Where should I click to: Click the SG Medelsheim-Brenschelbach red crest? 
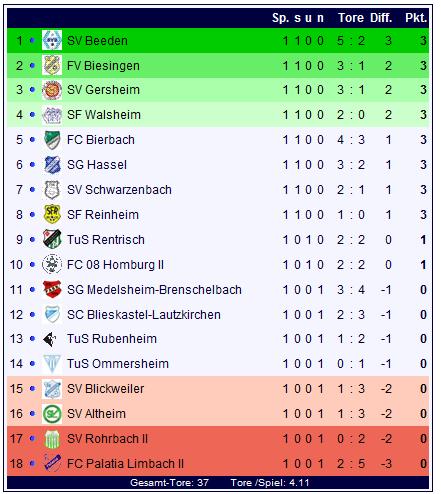(x=52, y=289)
